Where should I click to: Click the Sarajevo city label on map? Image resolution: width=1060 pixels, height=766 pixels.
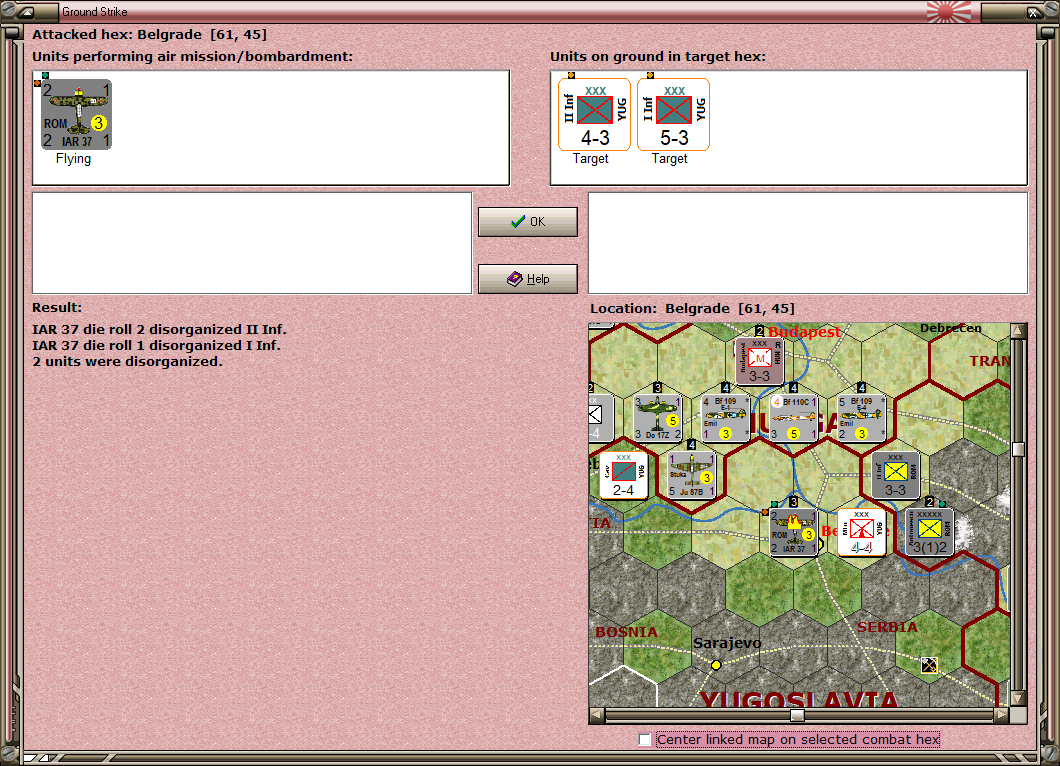click(727, 643)
